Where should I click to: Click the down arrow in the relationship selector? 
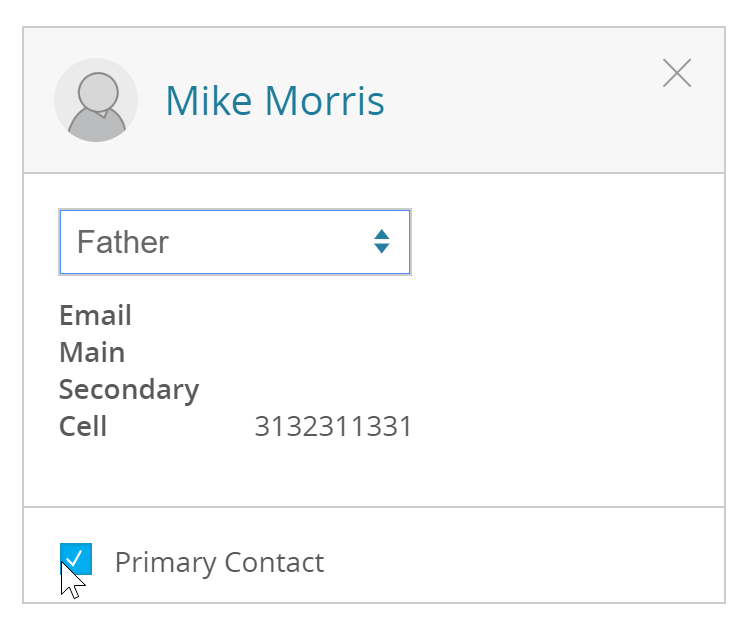tap(382, 249)
